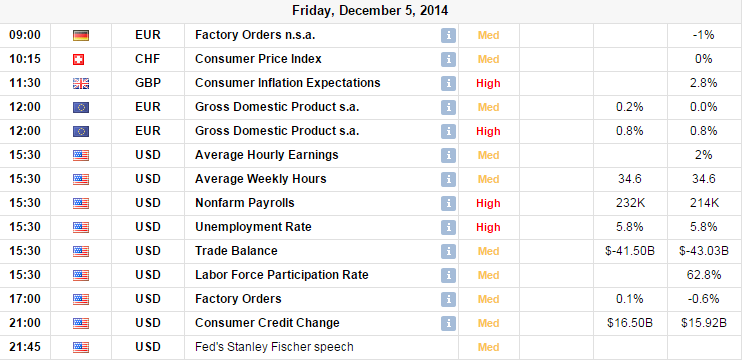Click High importance label for Unemployment Rate

coord(488,228)
